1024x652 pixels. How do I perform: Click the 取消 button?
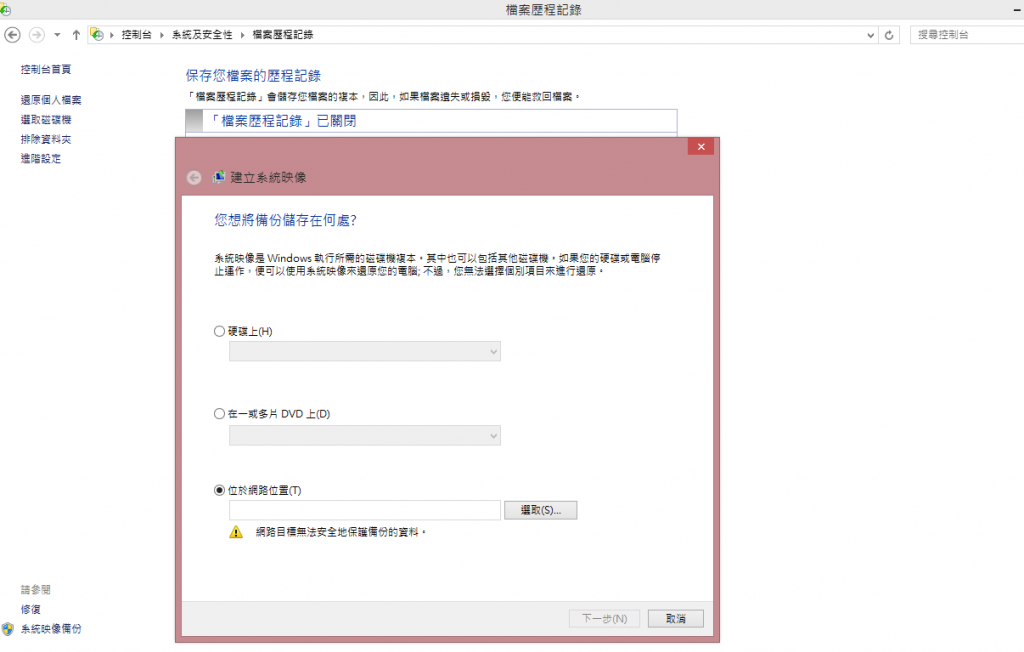pos(676,619)
